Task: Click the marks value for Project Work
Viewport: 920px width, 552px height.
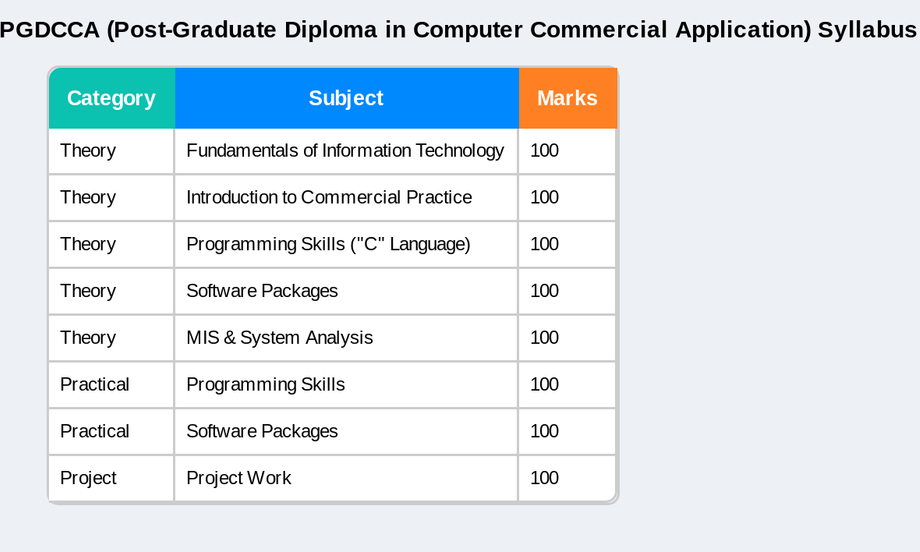Action: click(567, 479)
